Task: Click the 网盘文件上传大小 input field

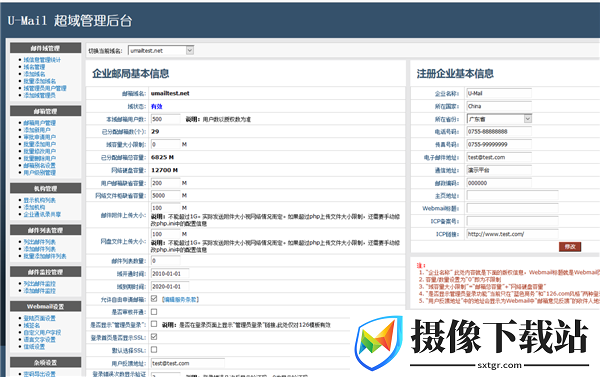Action: [165, 234]
